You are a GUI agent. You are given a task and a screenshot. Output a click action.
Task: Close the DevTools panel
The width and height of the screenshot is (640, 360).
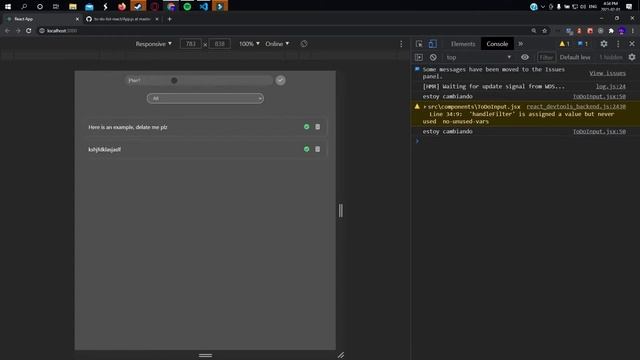632,44
